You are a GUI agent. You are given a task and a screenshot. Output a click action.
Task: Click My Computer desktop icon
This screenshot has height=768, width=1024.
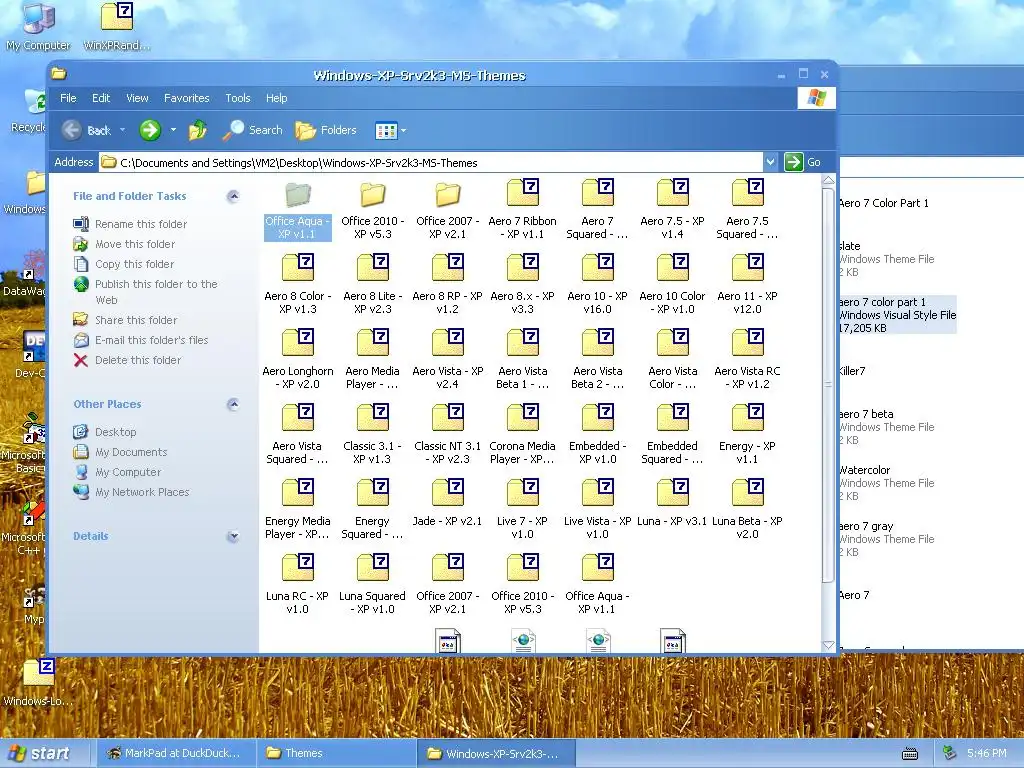click(38, 27)
